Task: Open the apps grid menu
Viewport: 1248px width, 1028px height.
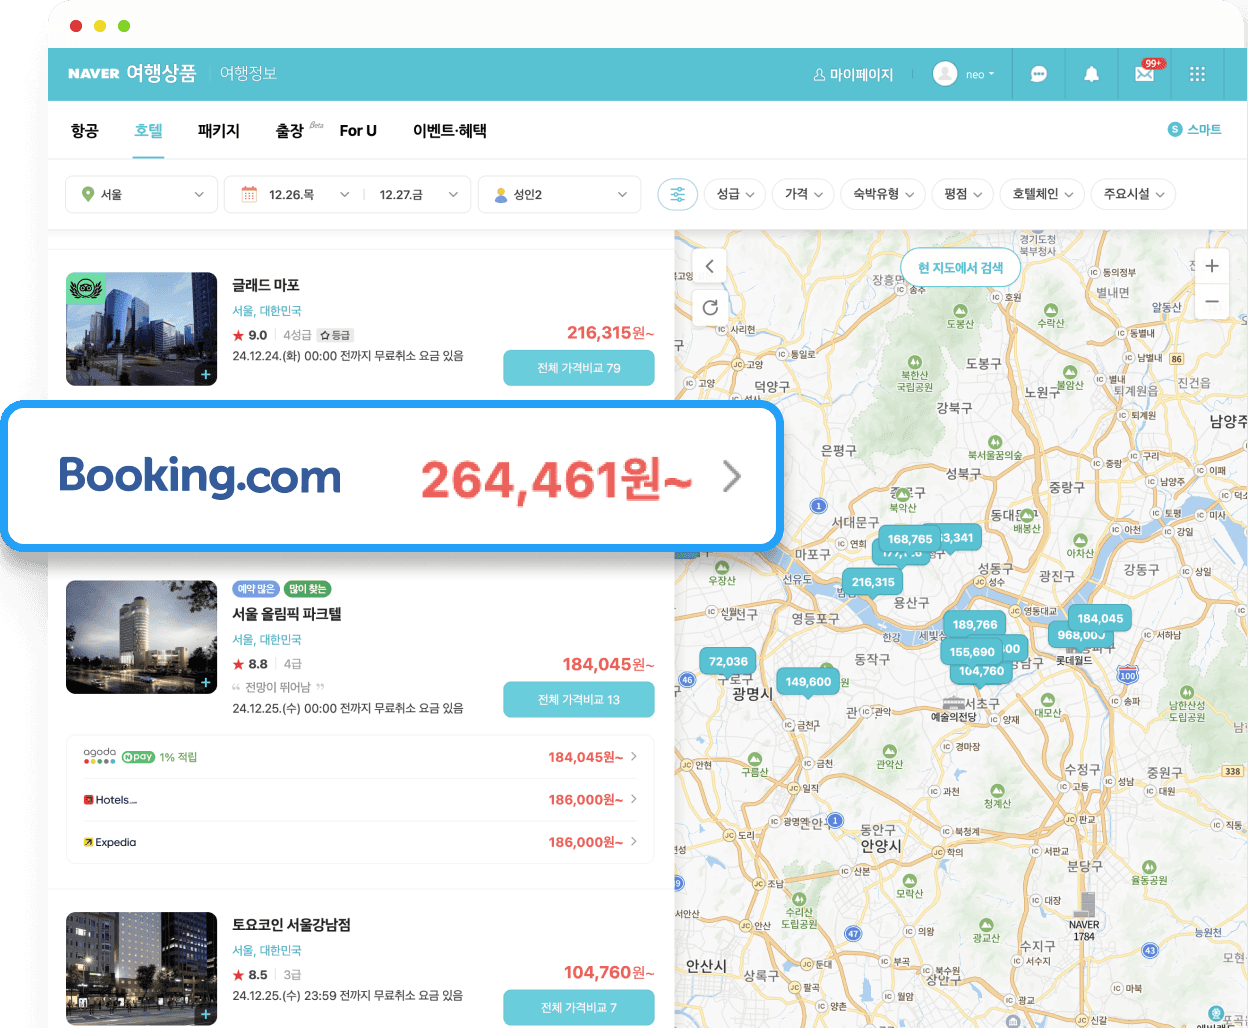Action: click(1197, 74)
